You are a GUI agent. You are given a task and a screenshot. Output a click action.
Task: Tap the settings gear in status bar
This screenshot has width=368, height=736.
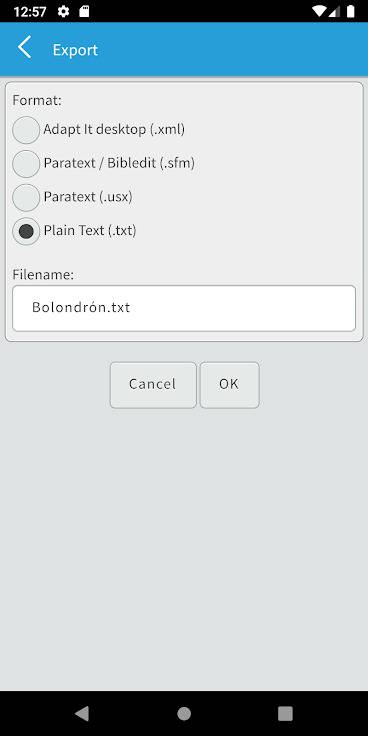pyautogui.click(x=63, y=11)
